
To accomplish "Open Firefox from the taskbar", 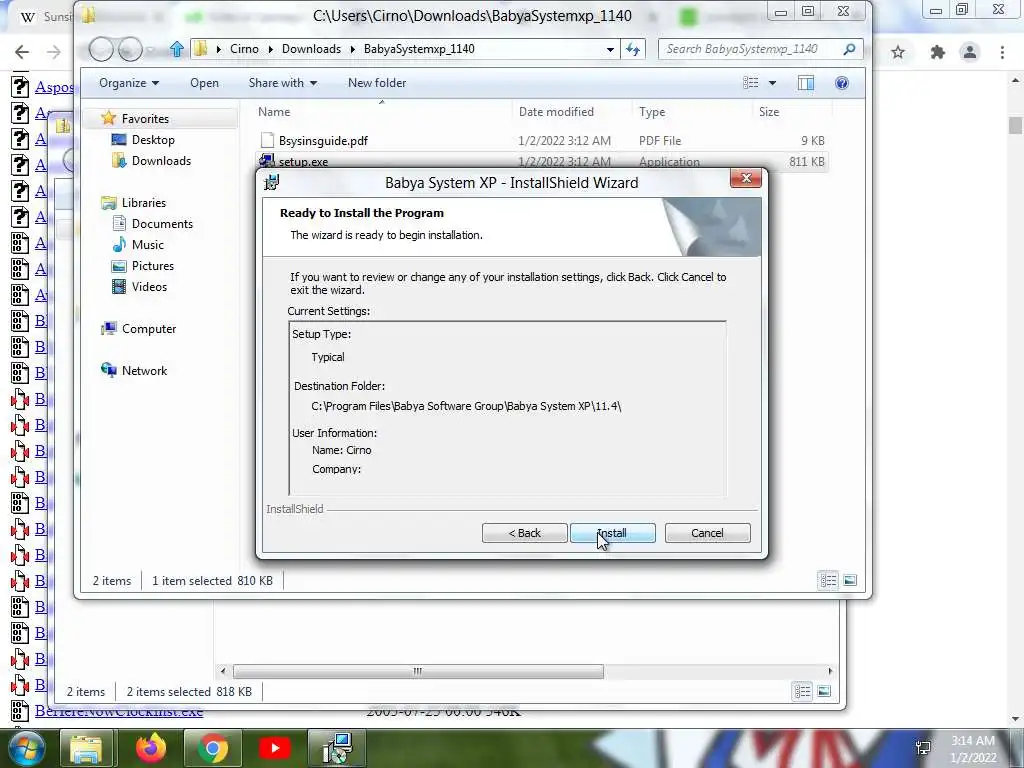I will [x=151, y=748].
